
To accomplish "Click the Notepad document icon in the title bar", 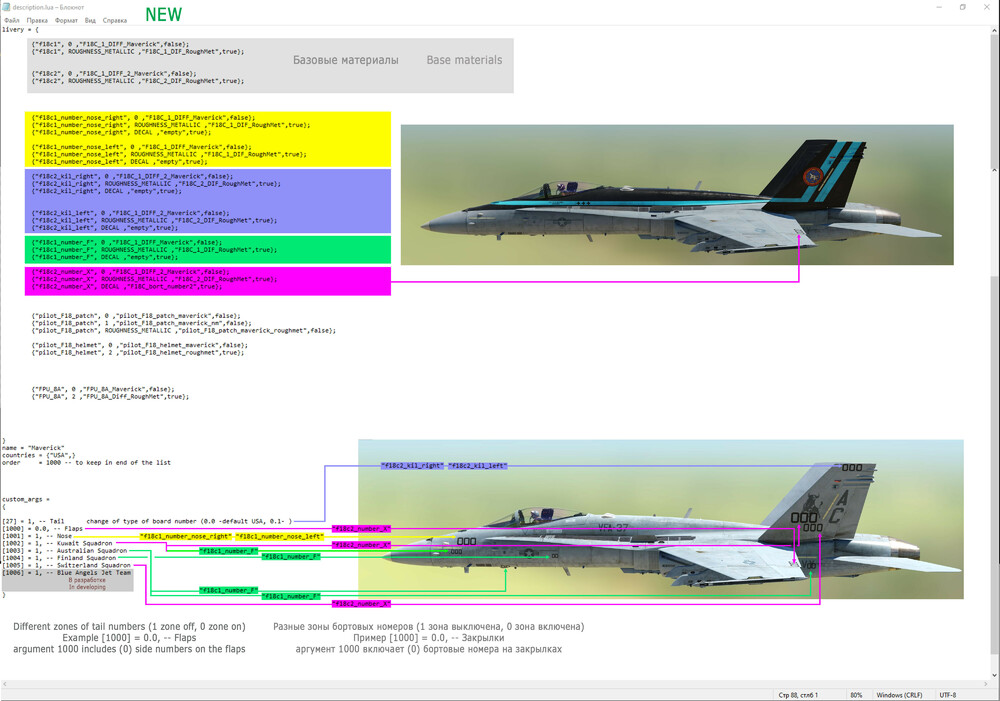I will (7, 6).
